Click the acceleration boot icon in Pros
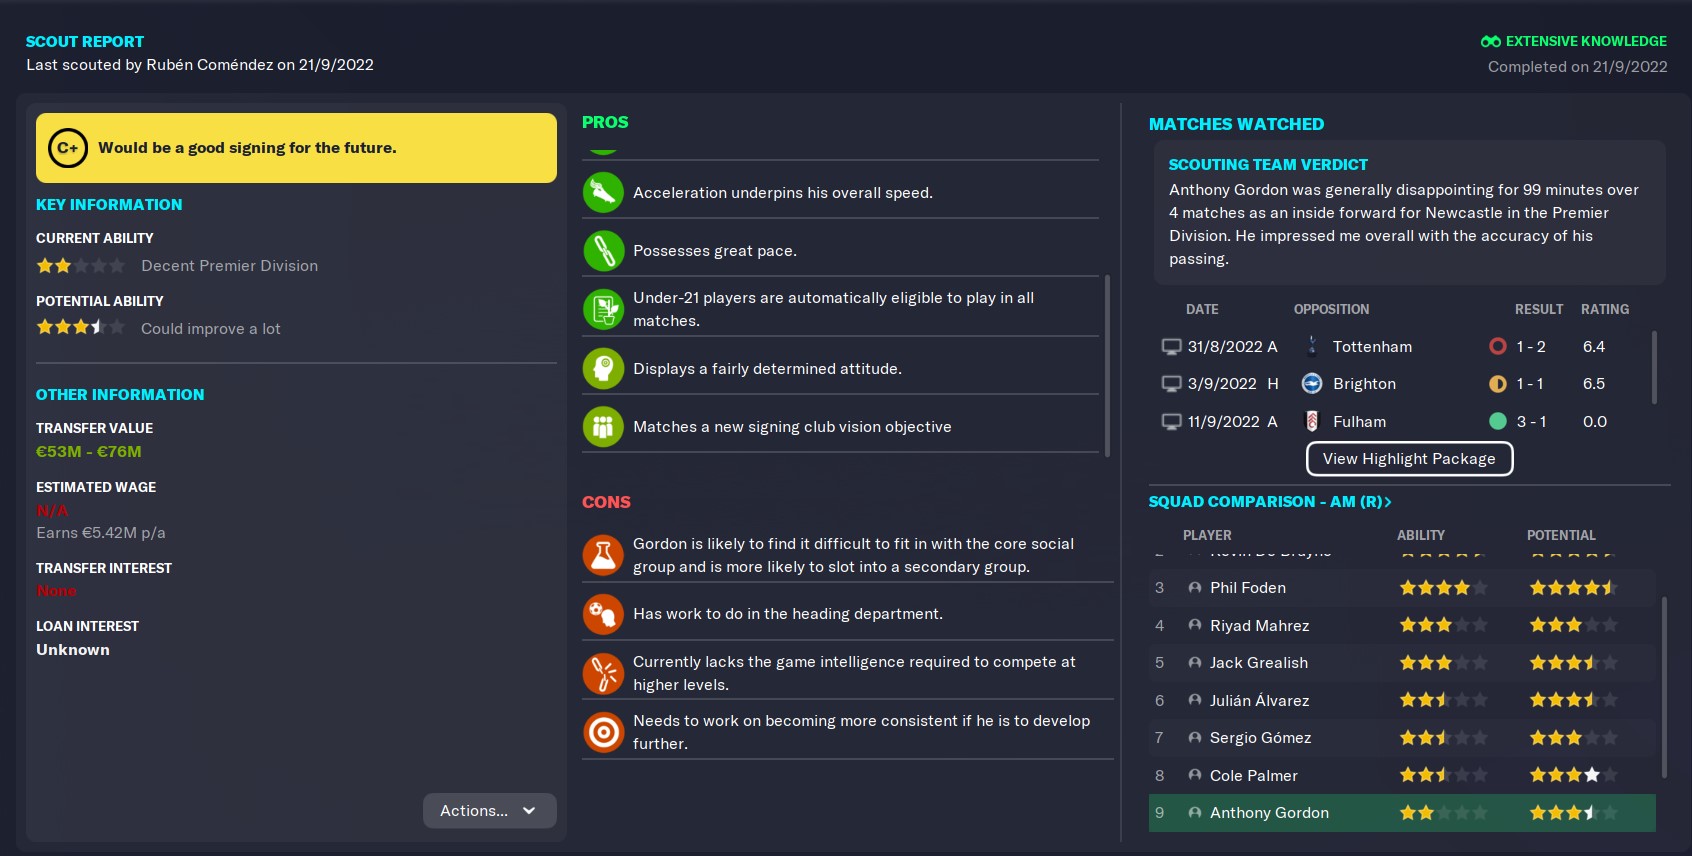The height and width of the screenshot is (856, 1692). (x=603, y=193)
